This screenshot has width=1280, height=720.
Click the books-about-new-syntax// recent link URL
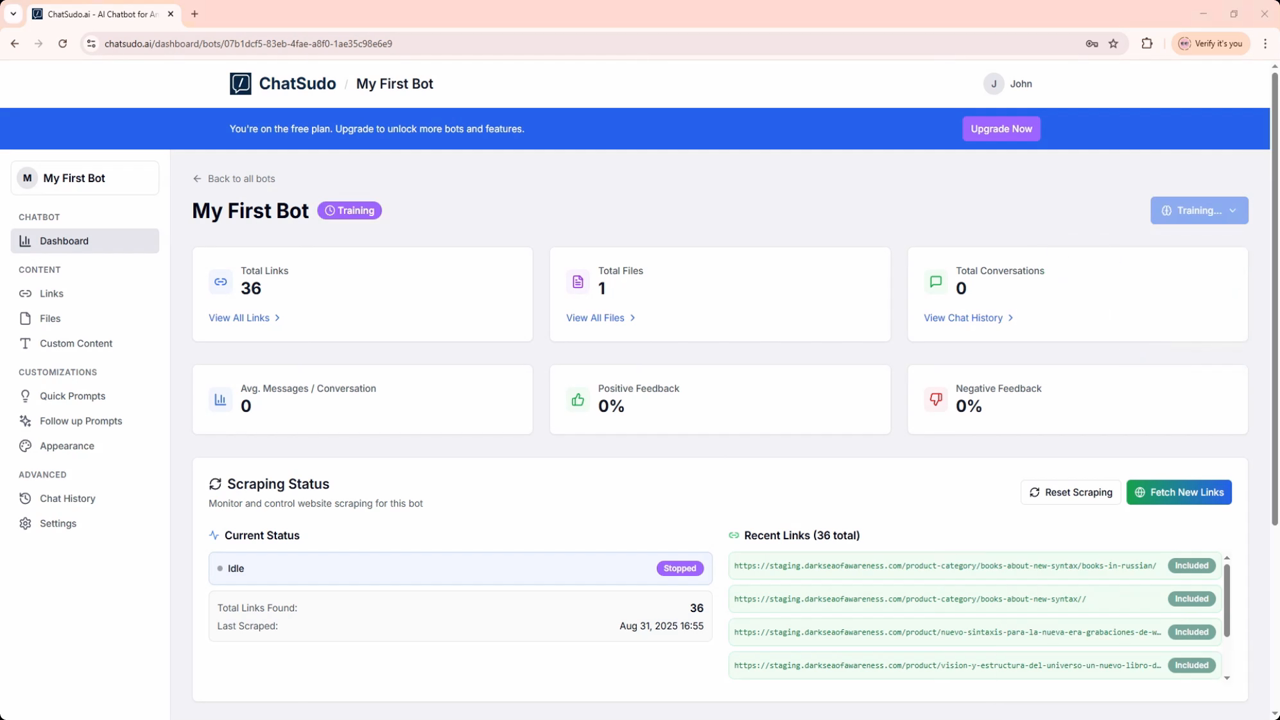click(910, 599)
